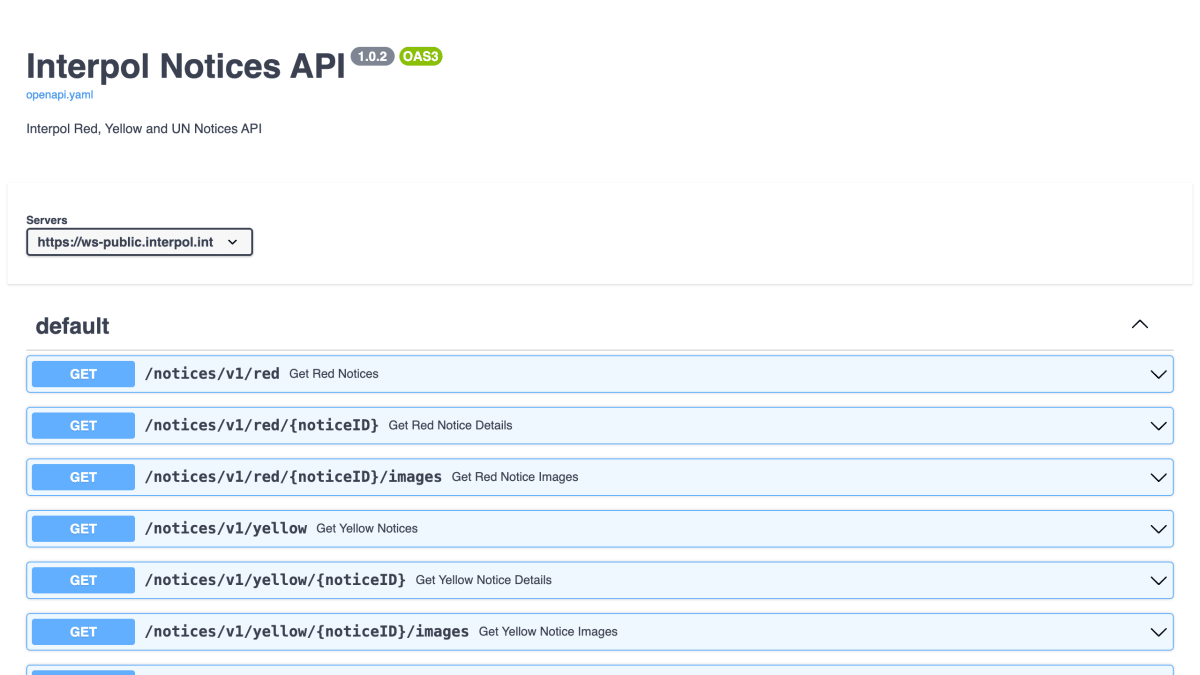The image size is (1200, 675).
Task: Click GET button for Red Notice Images
Action: click(x=83, y=477)
